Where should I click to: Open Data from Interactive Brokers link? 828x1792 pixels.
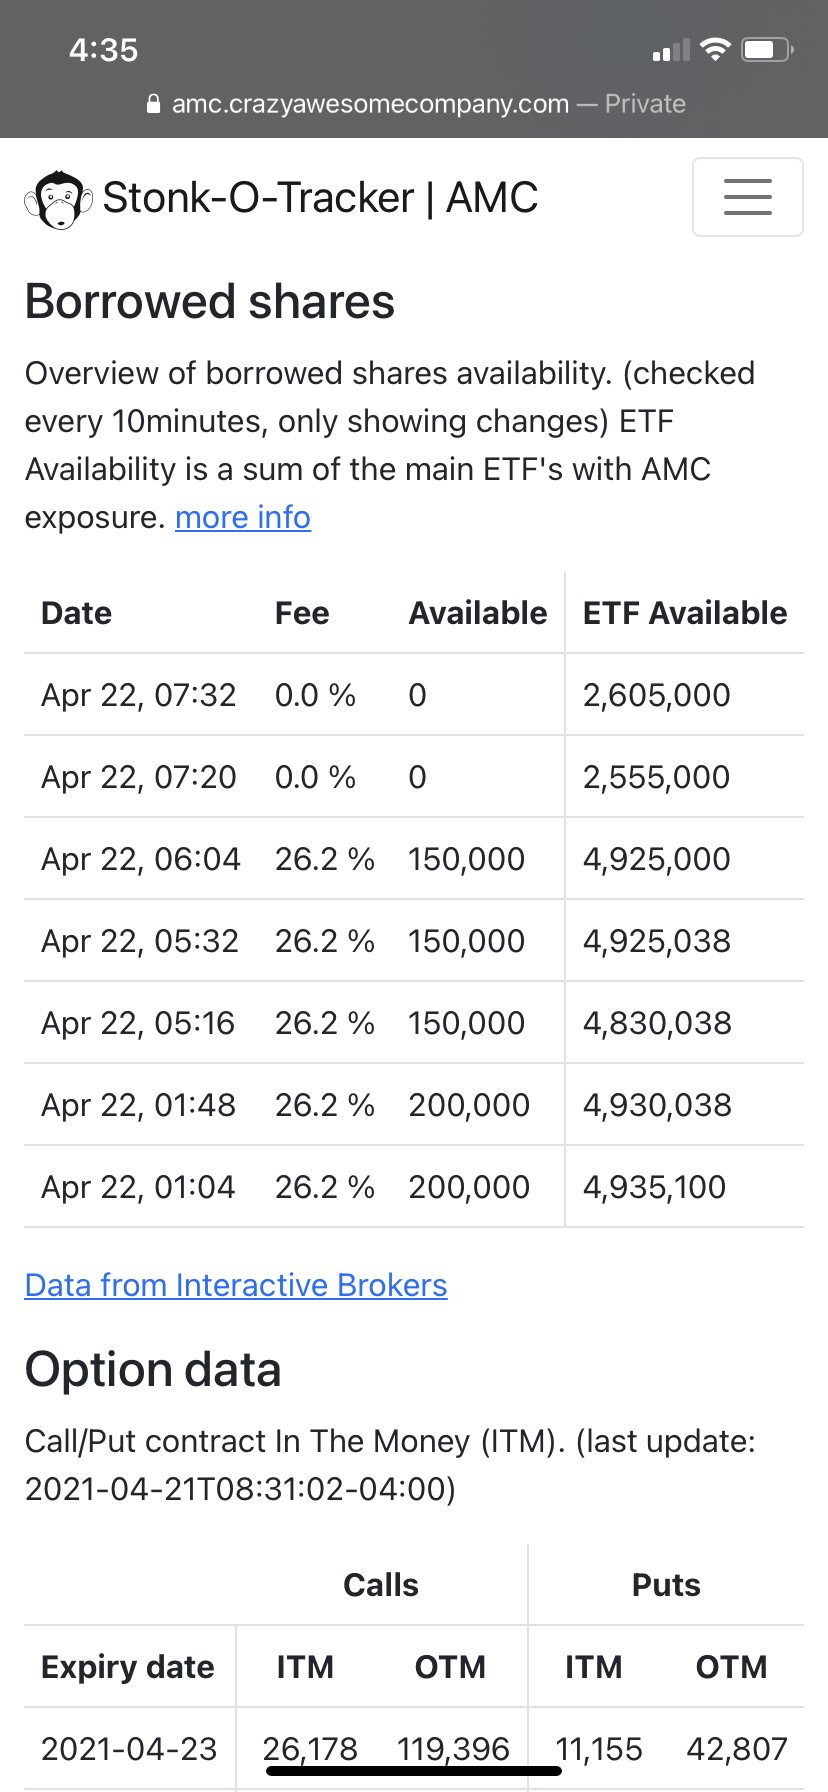click(236, 1285)
